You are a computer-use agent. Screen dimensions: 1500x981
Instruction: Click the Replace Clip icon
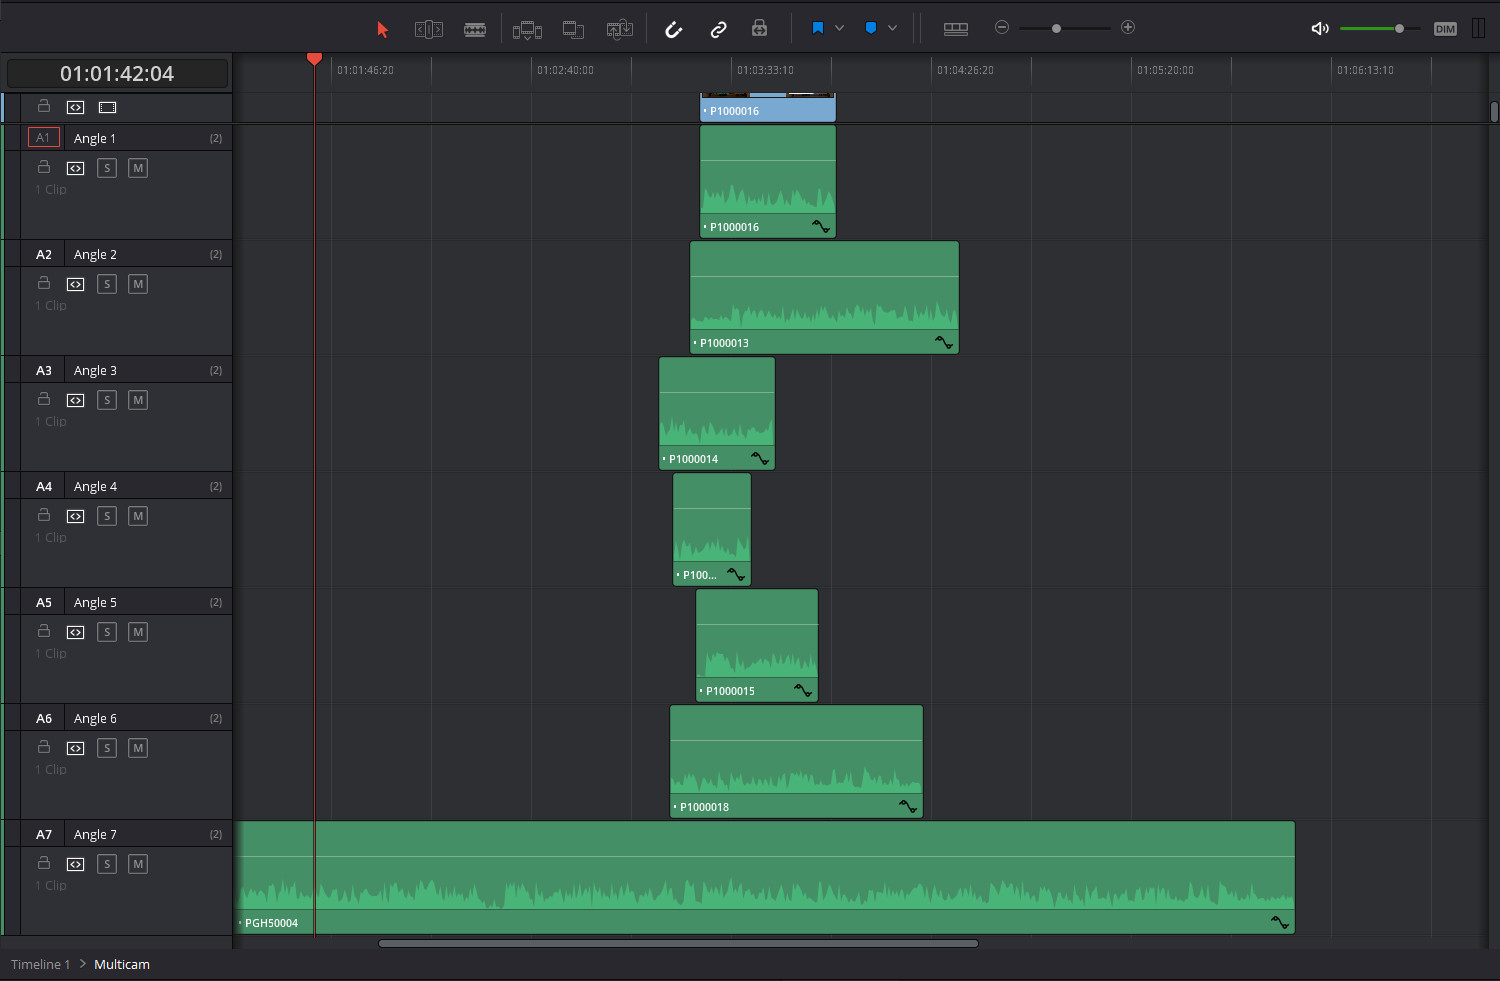[x=619, y=29]
